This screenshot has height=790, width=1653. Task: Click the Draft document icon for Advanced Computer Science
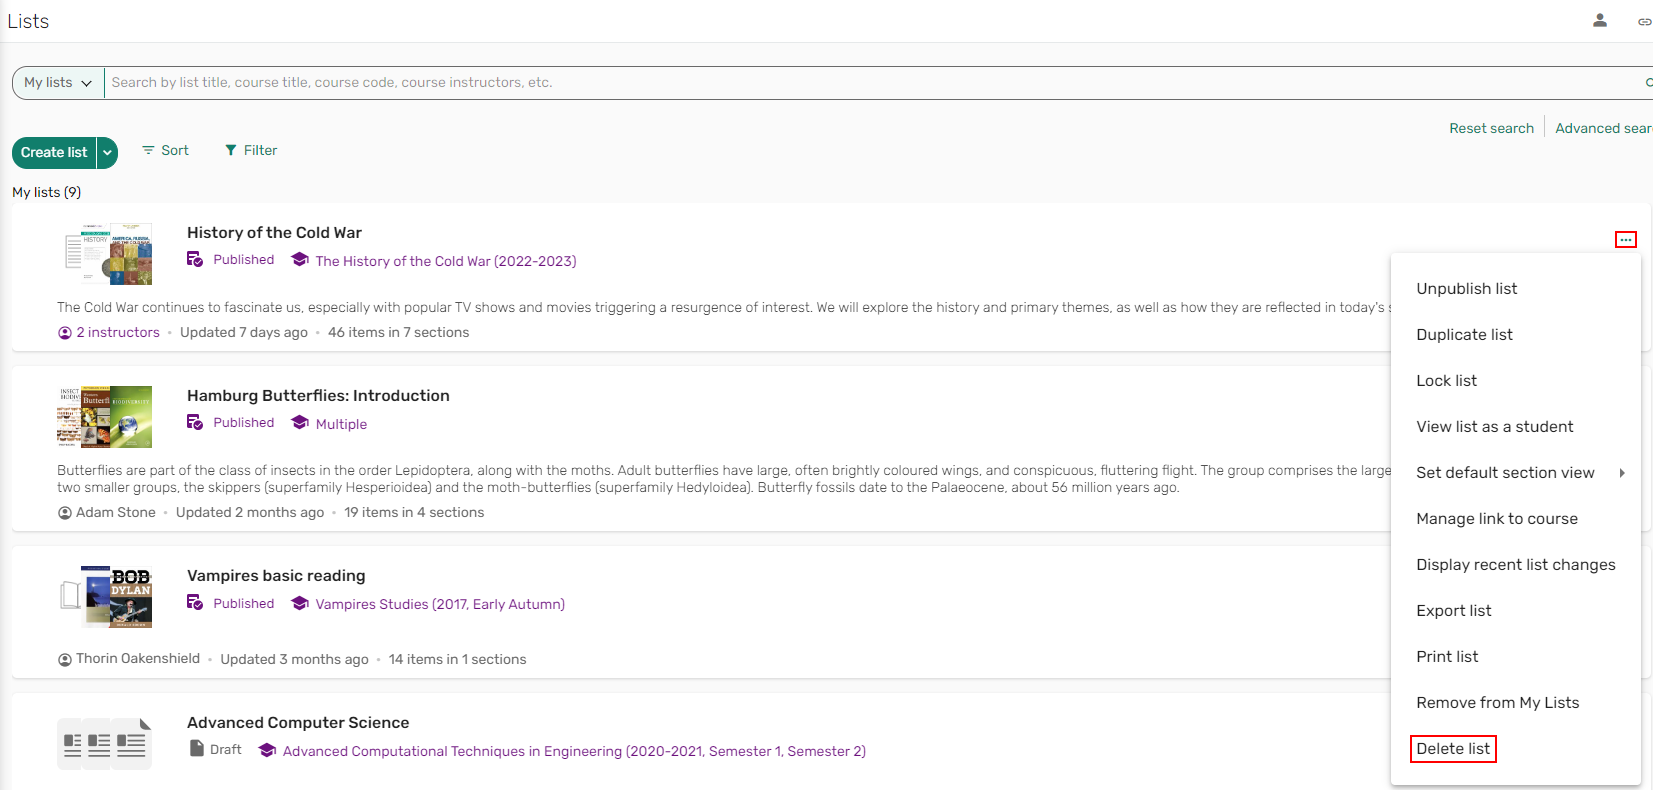(x=197, y=749)
